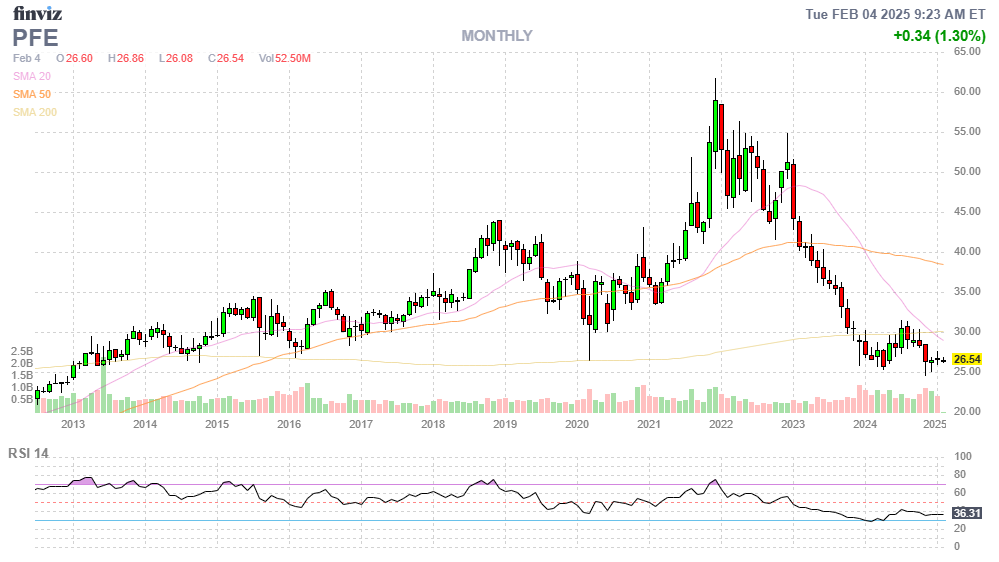Click the 2022 year label on time axis

pyautogui.click(x=721, y=425)
